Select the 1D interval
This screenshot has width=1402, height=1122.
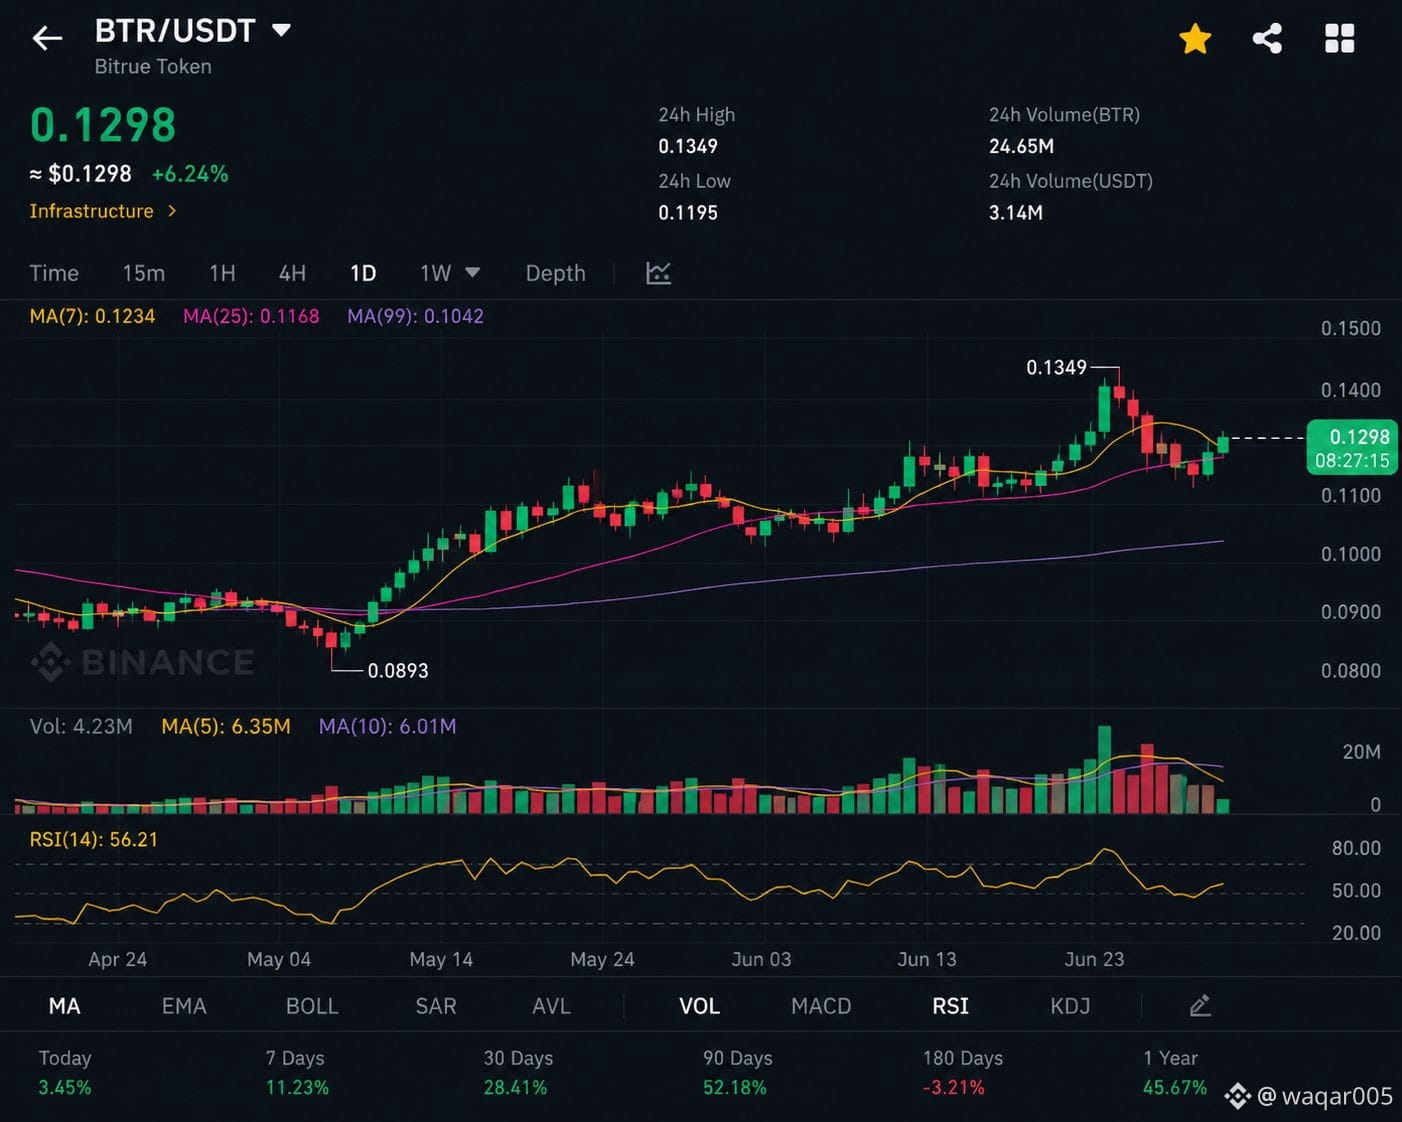(x=363, y=273)
